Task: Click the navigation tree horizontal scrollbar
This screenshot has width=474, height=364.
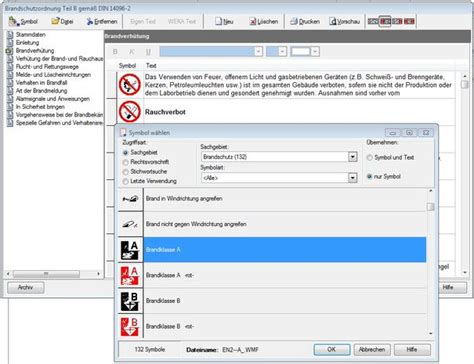Action: tap(46, 274)
